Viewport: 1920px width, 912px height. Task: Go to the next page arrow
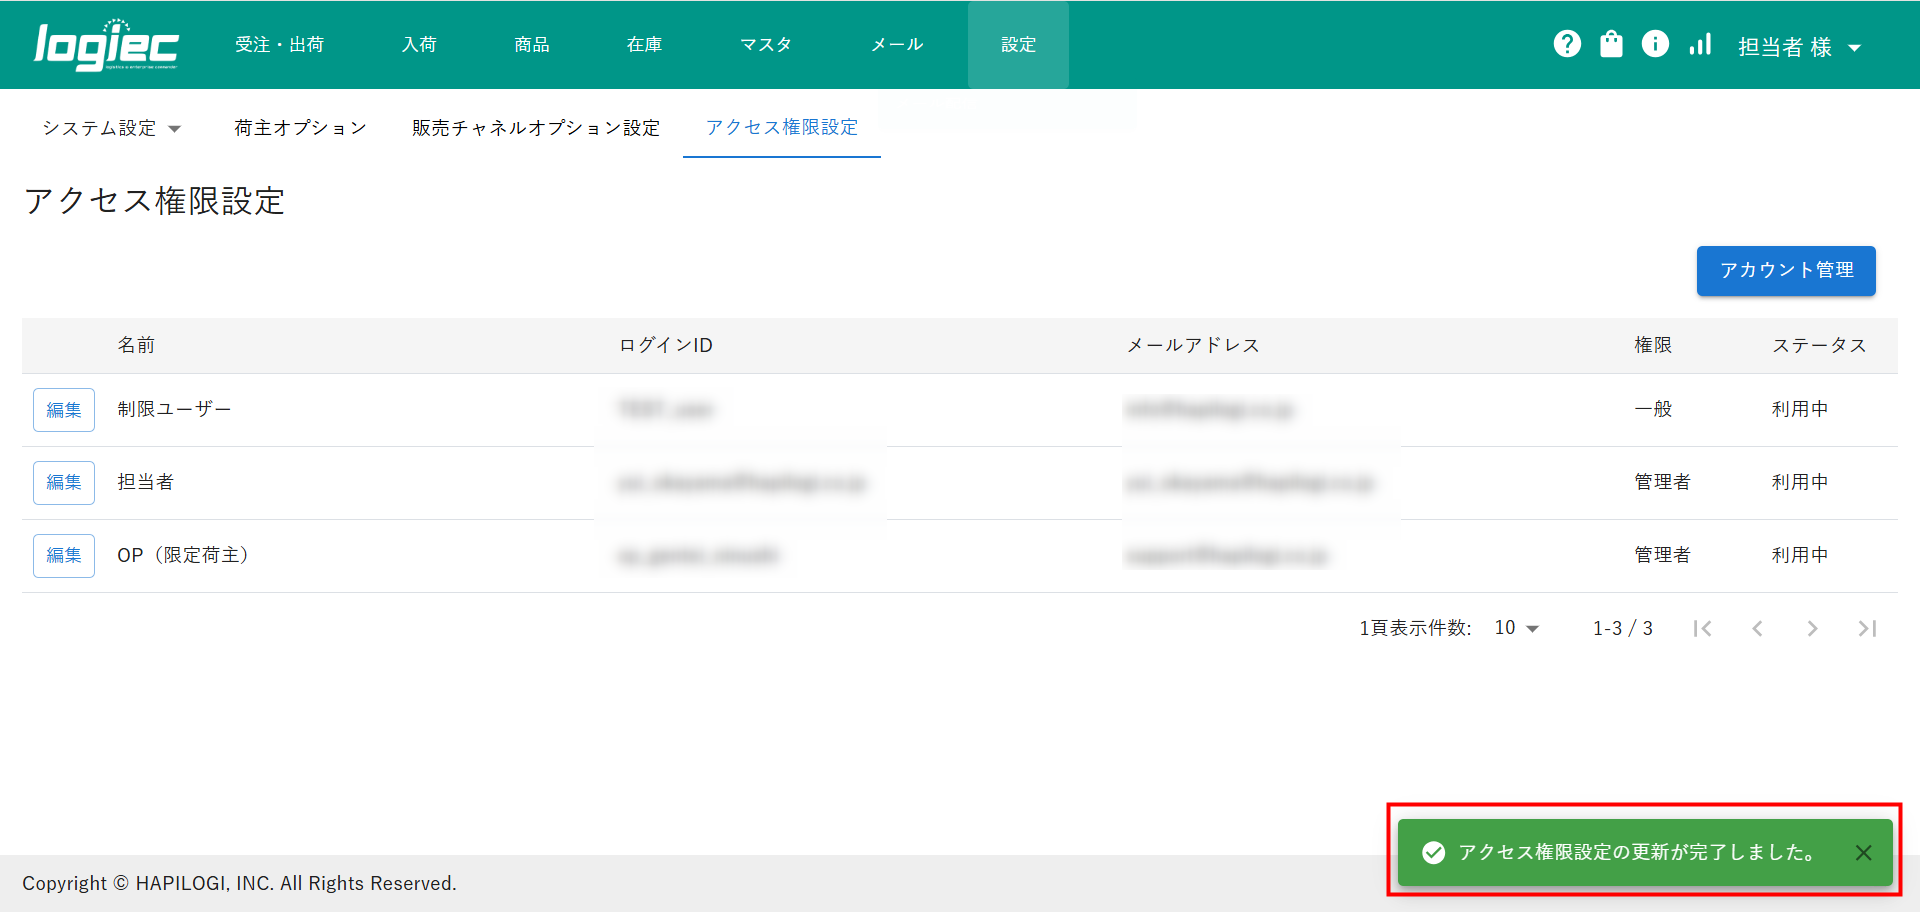click(x=1812, y=628)
